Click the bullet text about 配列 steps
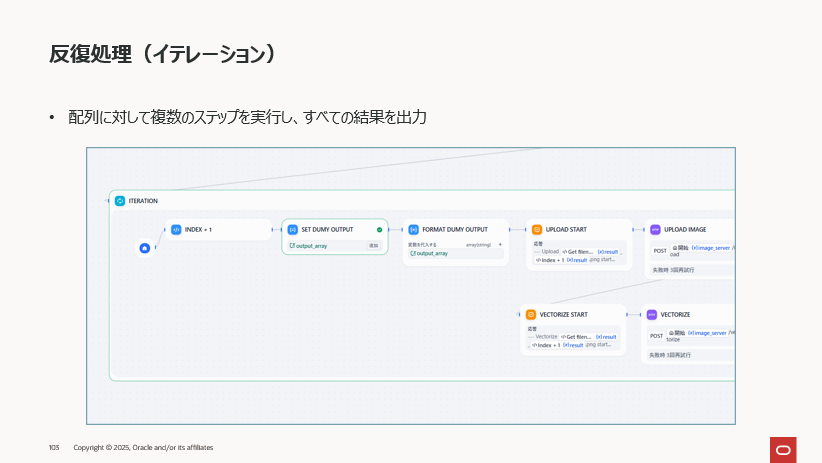 247,117
